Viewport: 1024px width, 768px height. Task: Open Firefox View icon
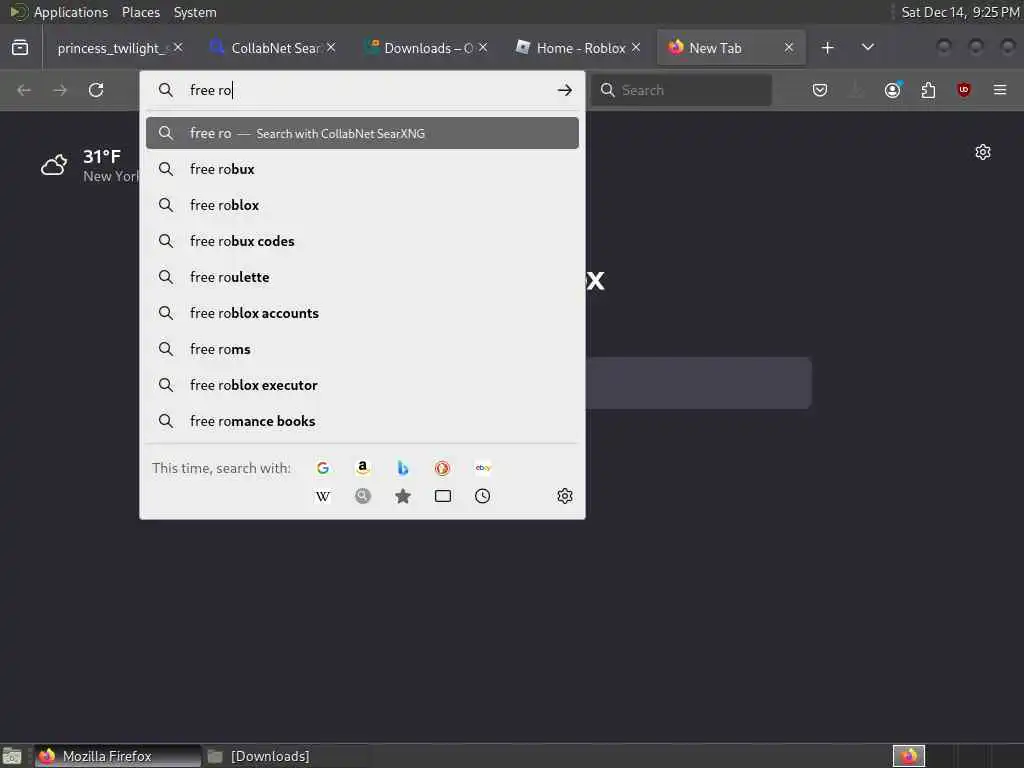point(20,48)
